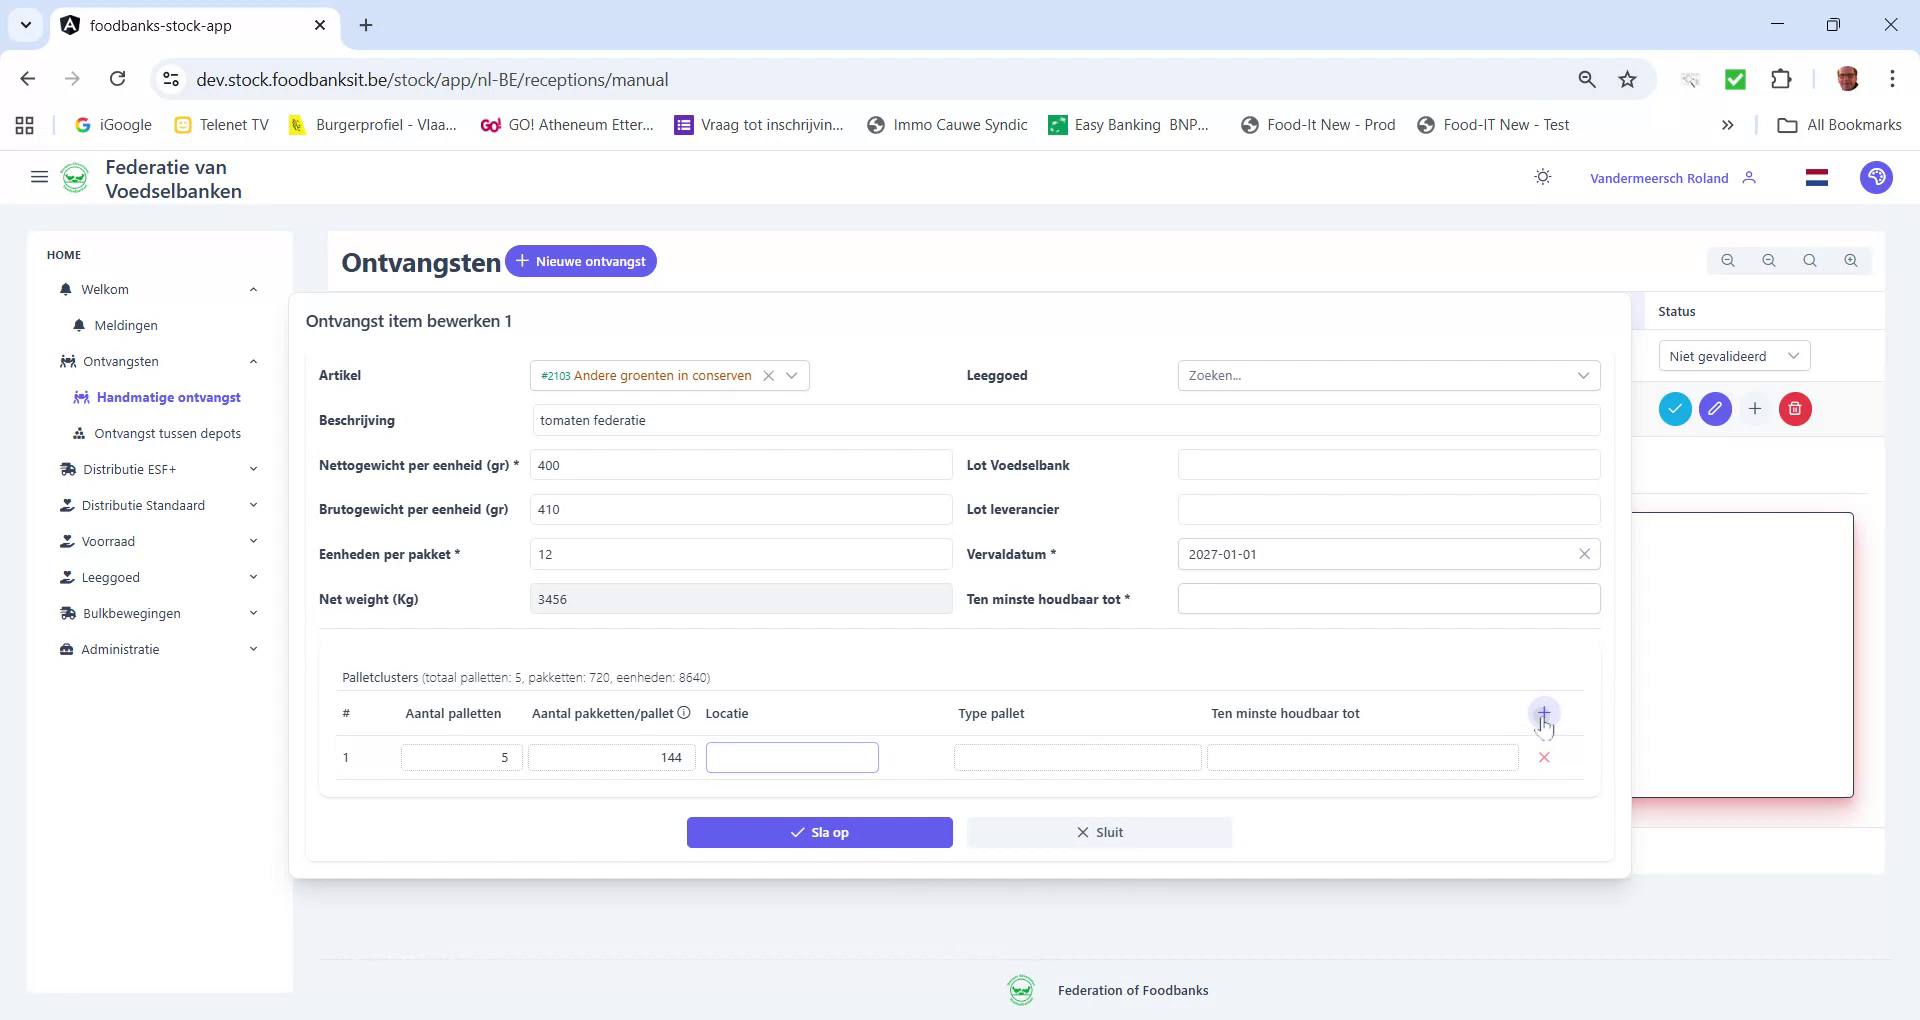Open the Artikel dropdown arrow

[x=792, y=375]
